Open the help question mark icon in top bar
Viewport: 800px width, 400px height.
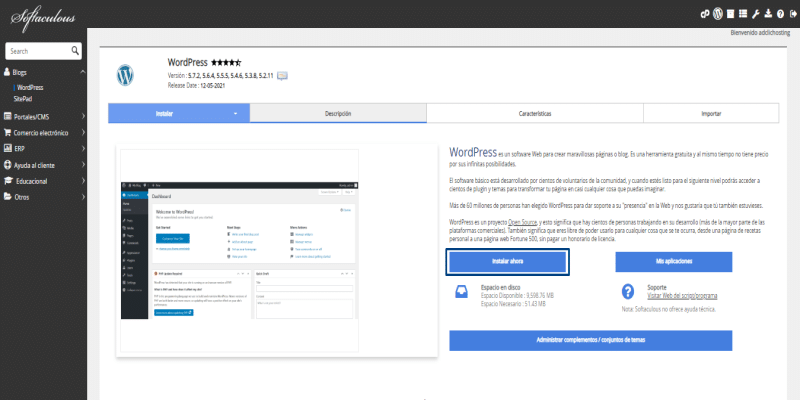pos(781,14)
